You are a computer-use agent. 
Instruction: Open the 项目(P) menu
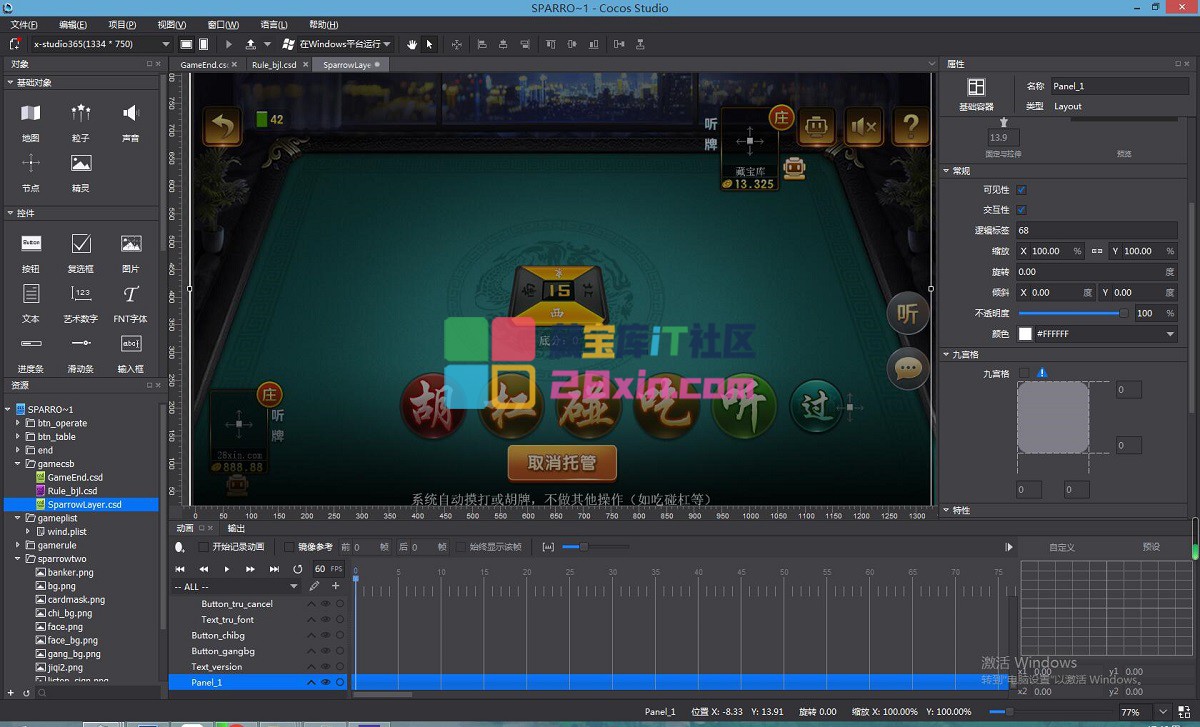[x=122, y=25]
